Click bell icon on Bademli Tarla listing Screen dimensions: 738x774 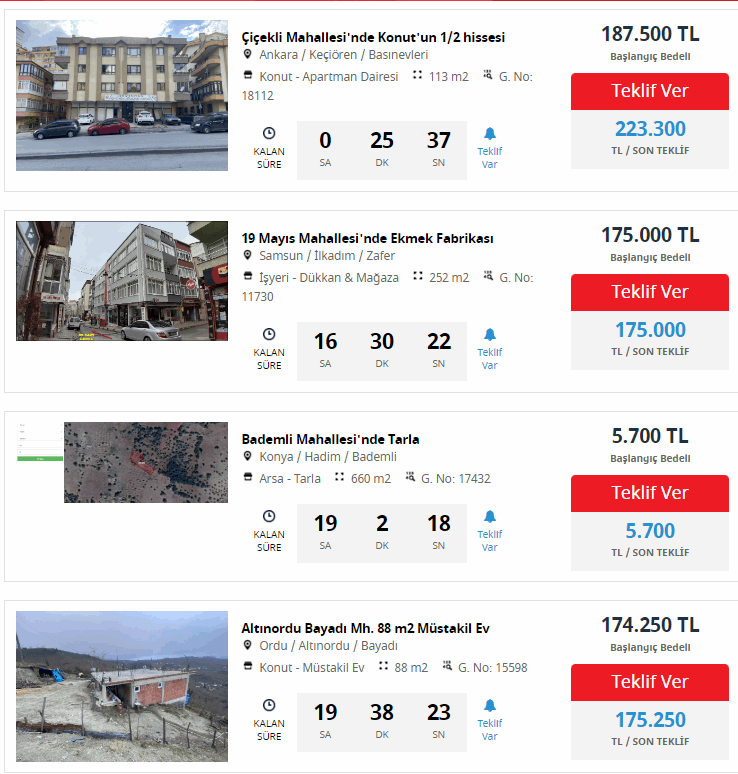pos(489,517)
